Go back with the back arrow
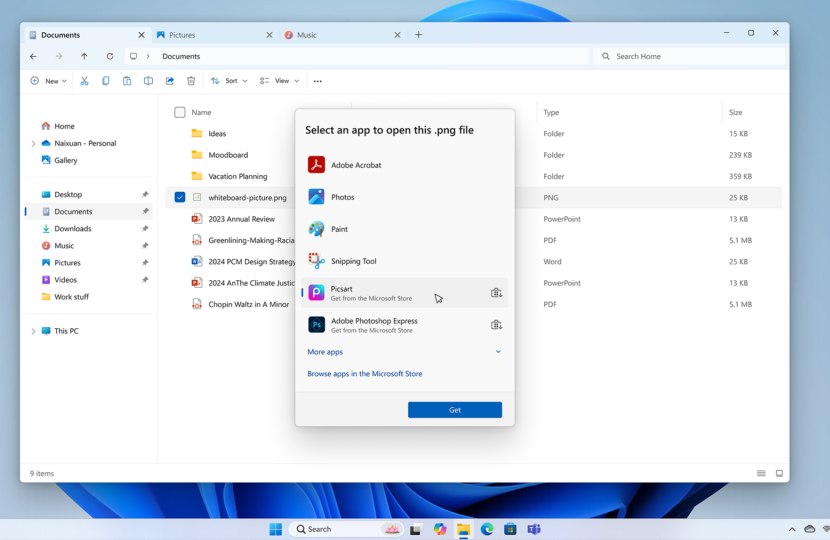Screen dimensions: 830x540 tap(33, 56)
